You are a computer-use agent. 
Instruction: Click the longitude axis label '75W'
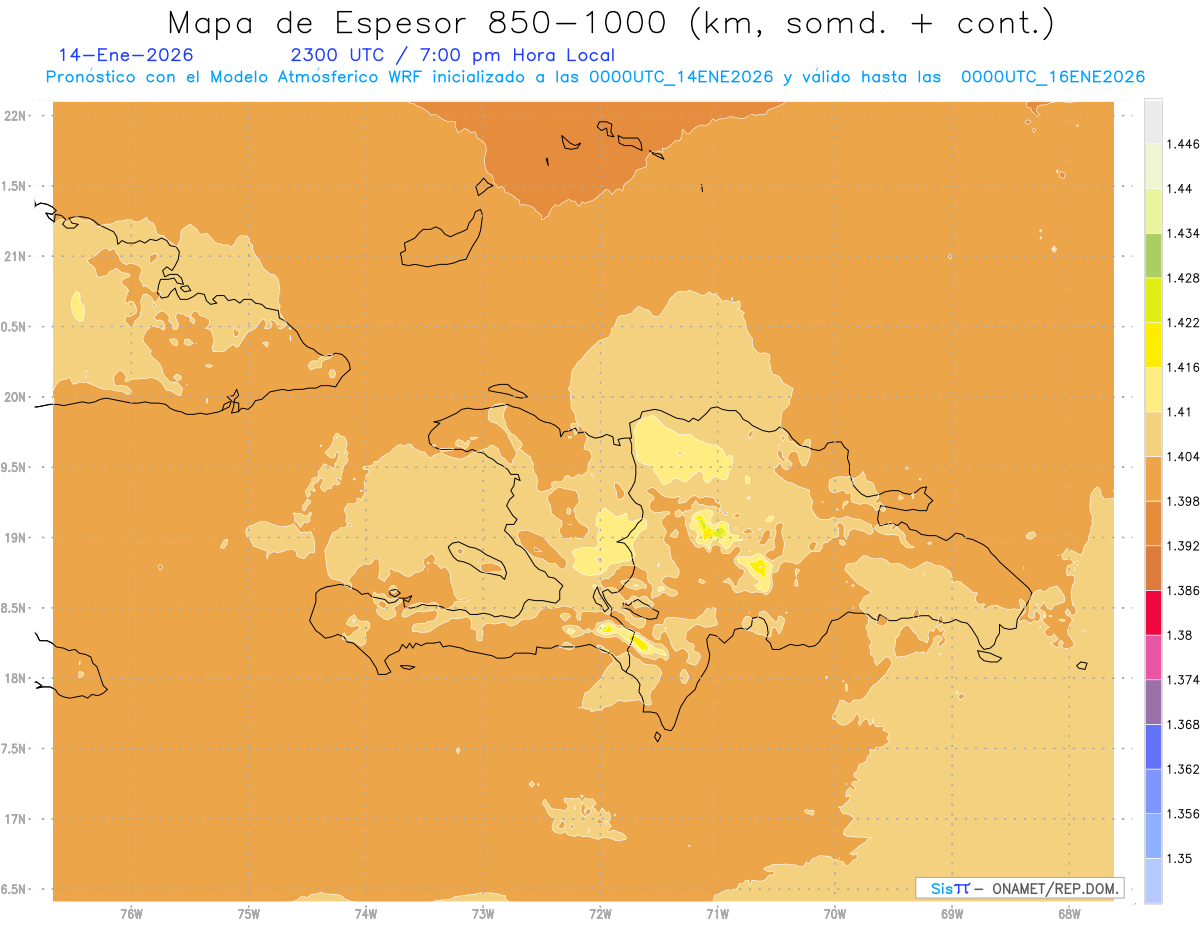pos(248,914)
